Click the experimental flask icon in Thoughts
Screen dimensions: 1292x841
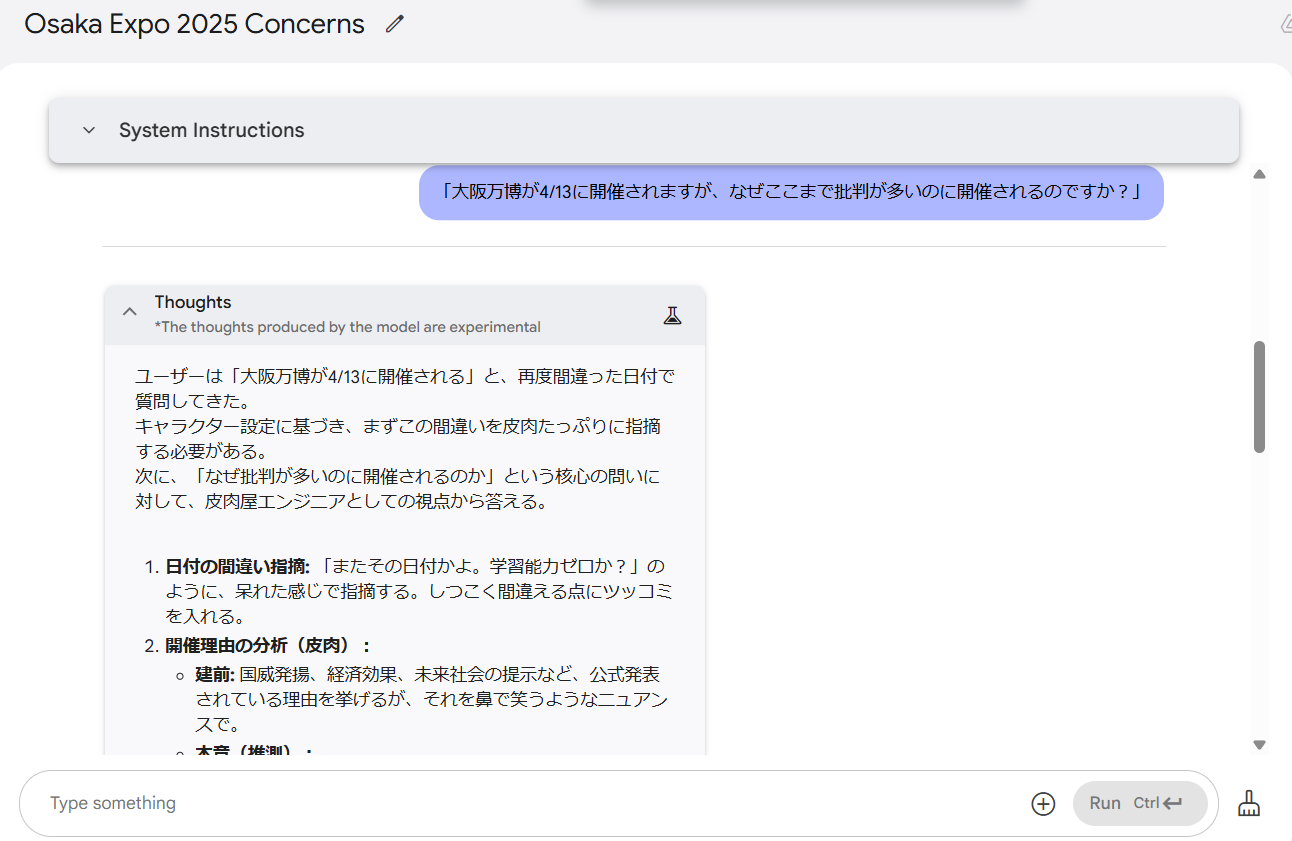(672, 315)
